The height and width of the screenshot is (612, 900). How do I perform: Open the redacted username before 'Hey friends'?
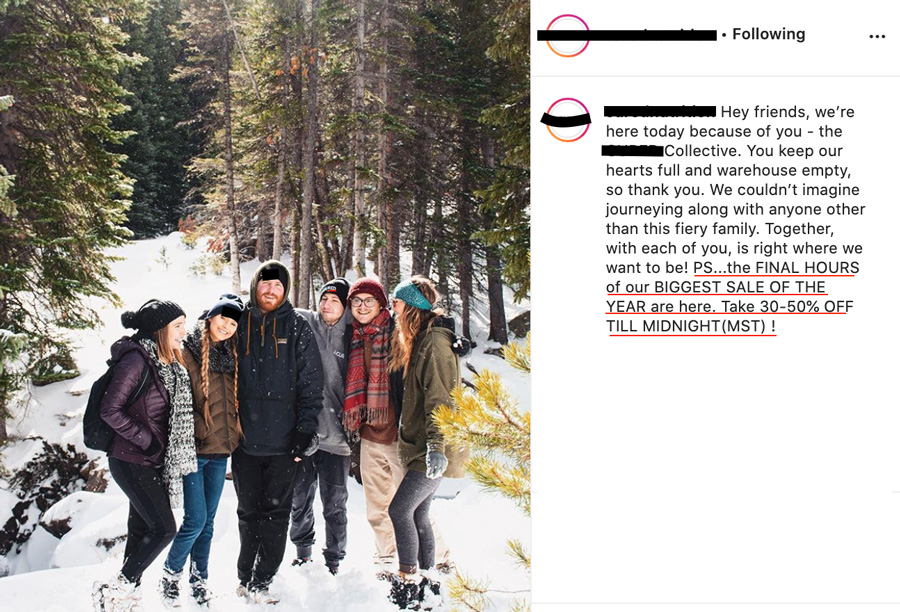(x=660, y=111)
